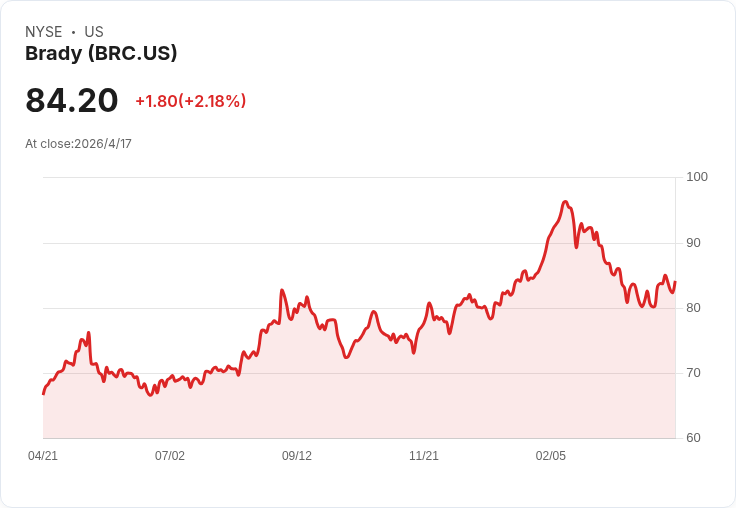Click the 80 price axis label

click(693, 308)
